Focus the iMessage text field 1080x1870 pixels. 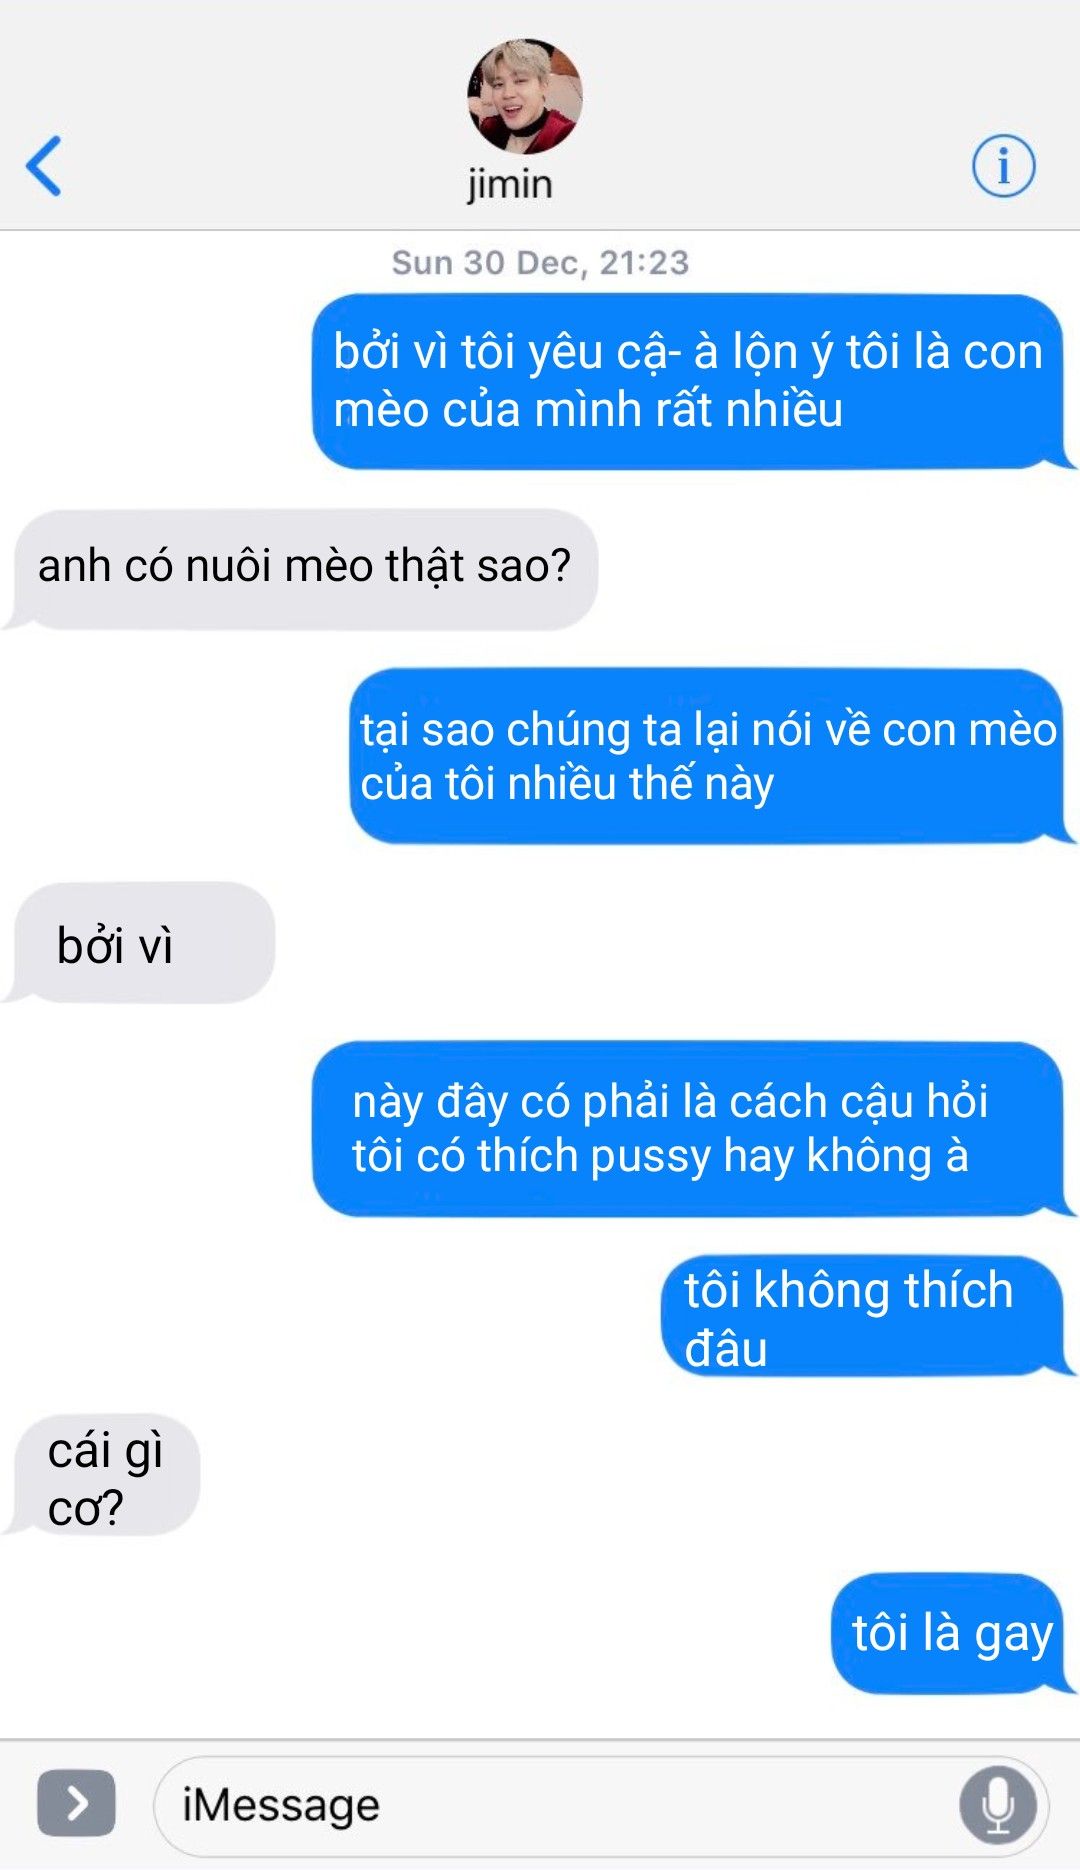click(601, 1805)
